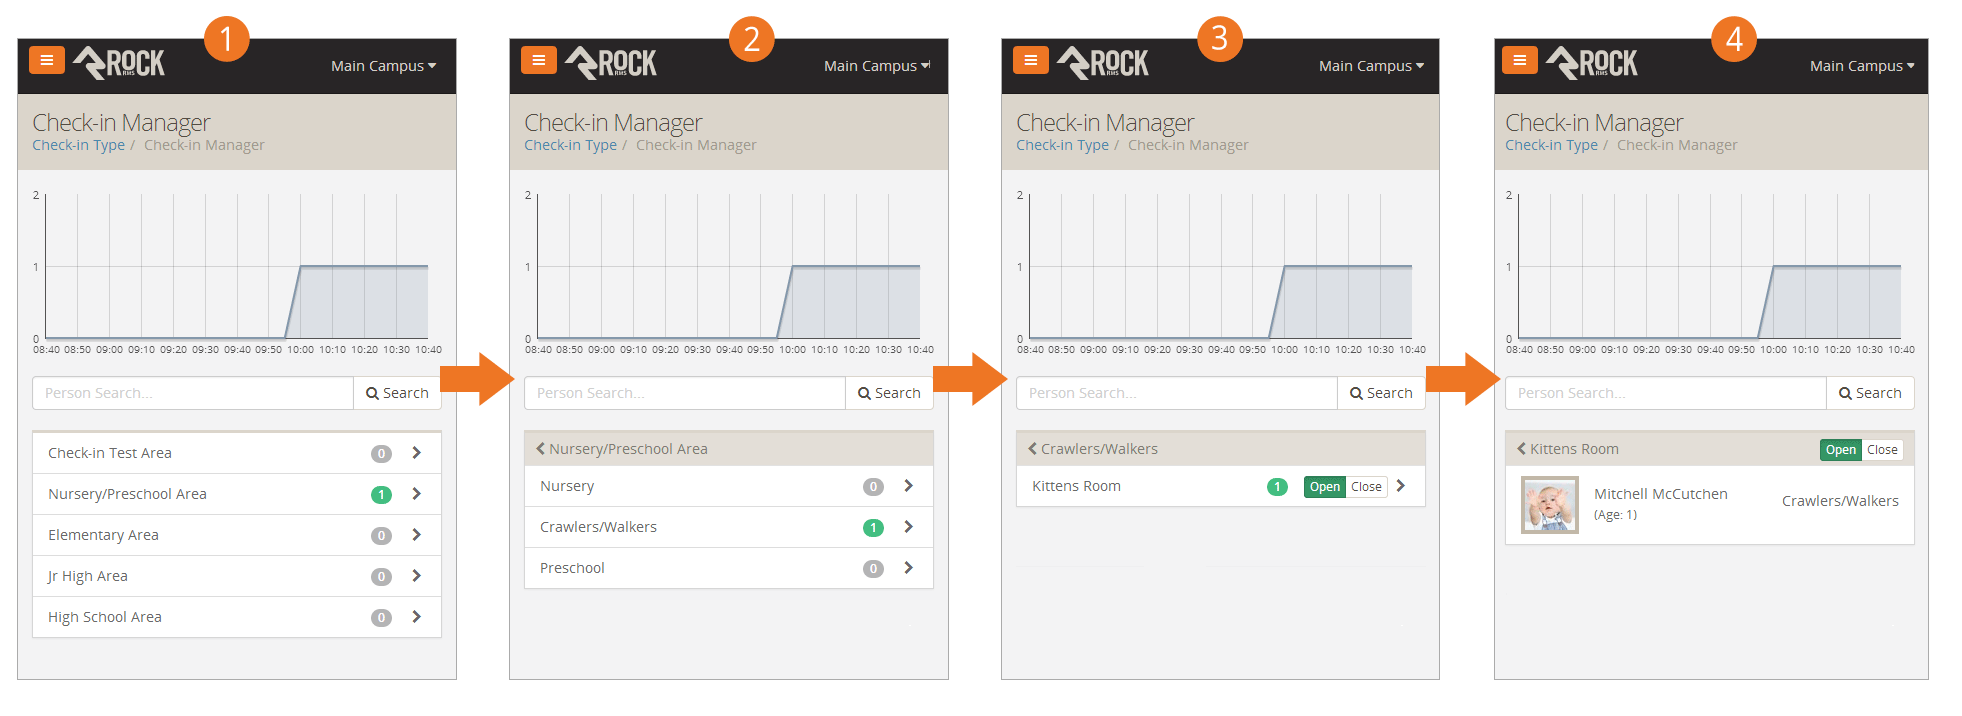Click Check-in Type breadcrumb in panel 4
Screen dimensions: 1962x716
coord(1551,145)
